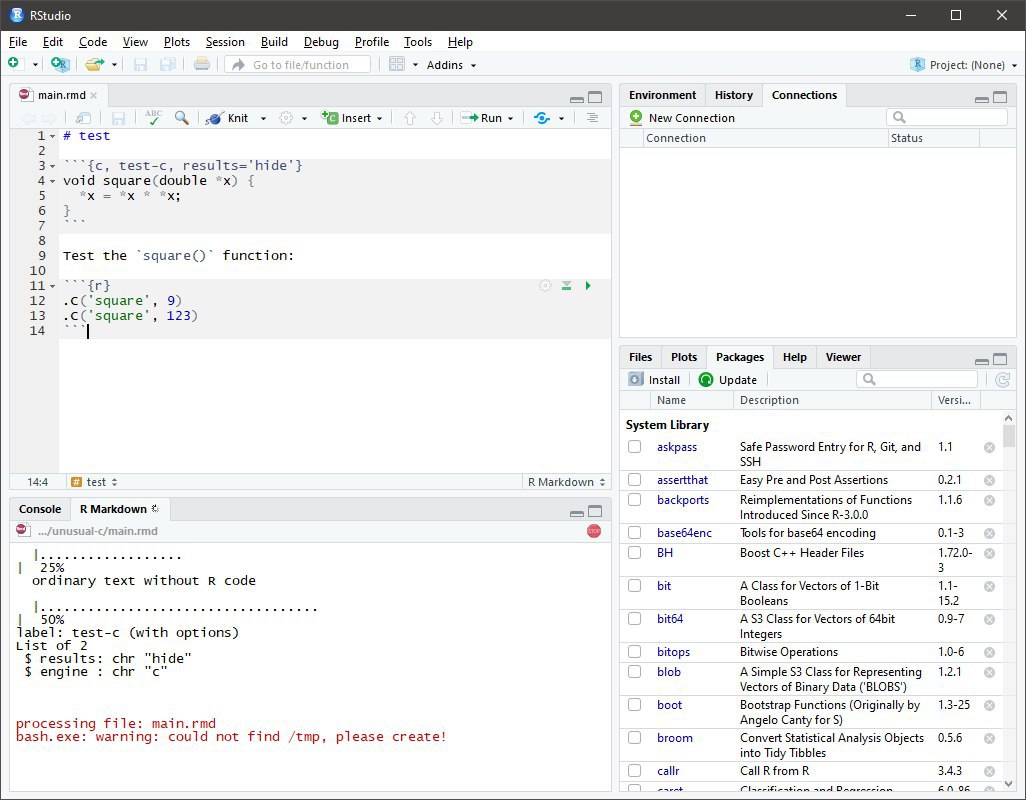The height and width of the screenshot is (800, 1026).
Task: Switch to the Environment tab
Action: tap(662, 96)
